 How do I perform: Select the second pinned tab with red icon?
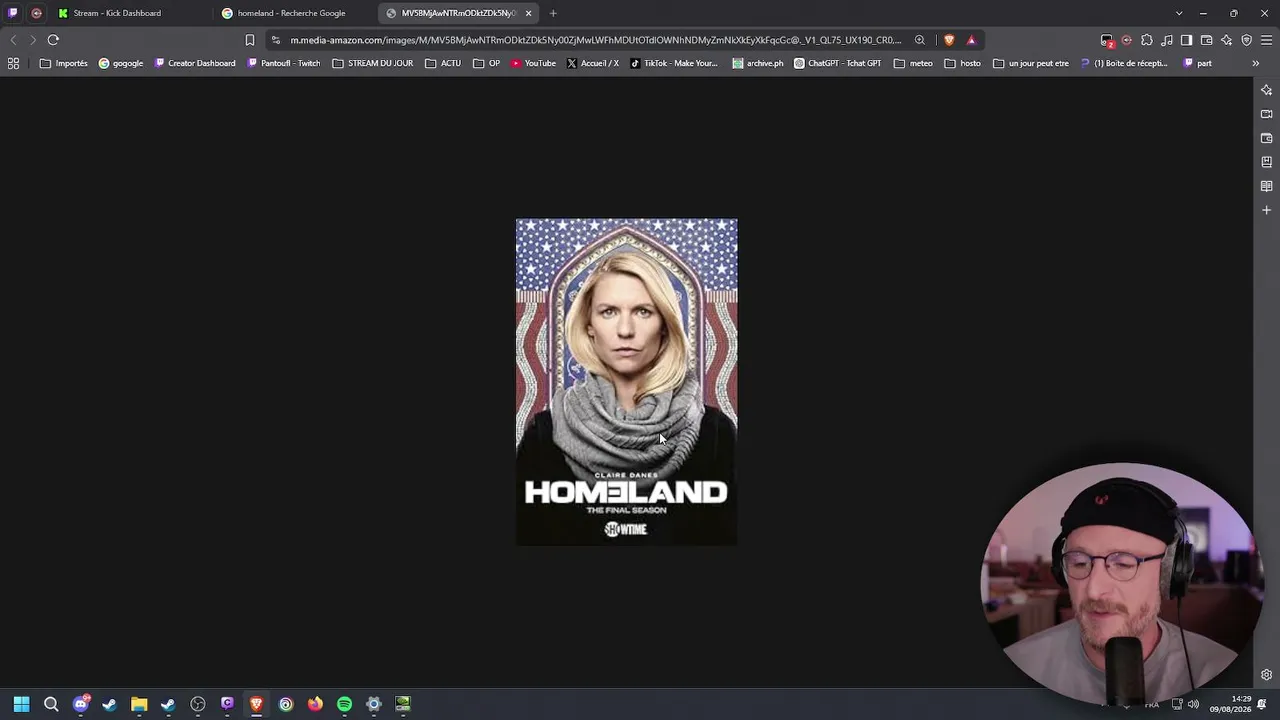36,13
